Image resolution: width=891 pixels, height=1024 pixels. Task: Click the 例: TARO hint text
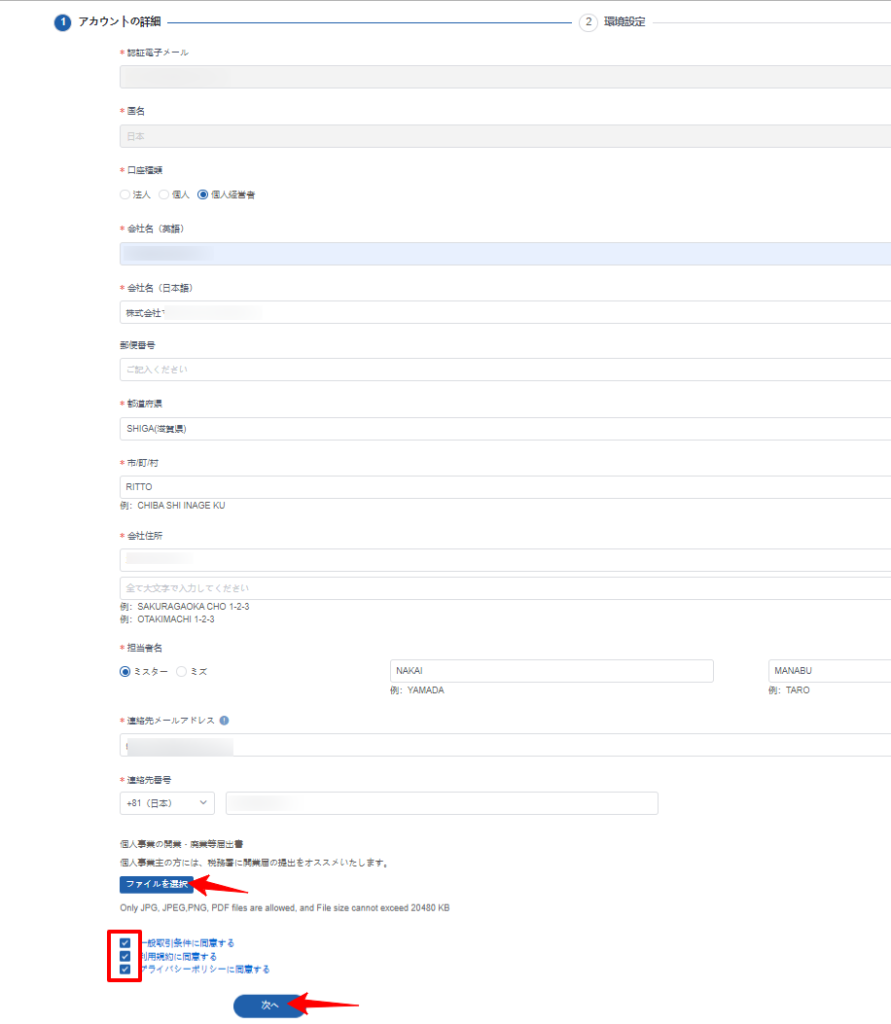789,690
